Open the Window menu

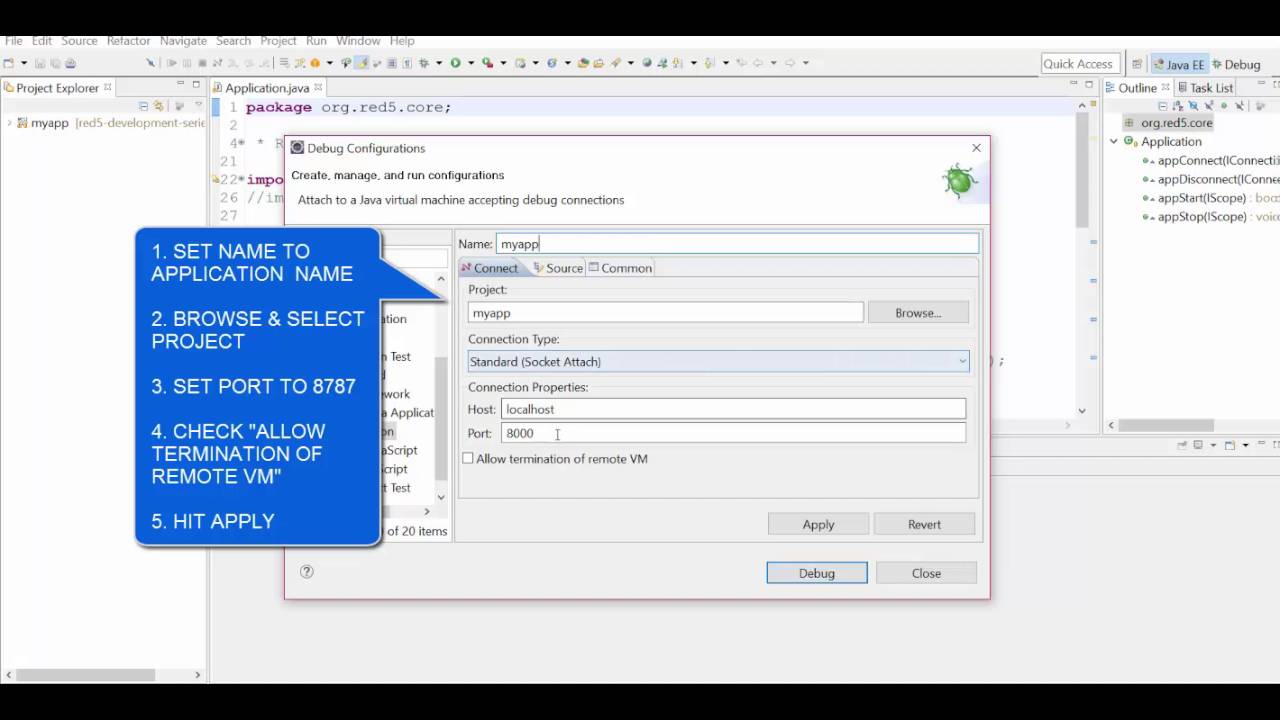(358, 40)
